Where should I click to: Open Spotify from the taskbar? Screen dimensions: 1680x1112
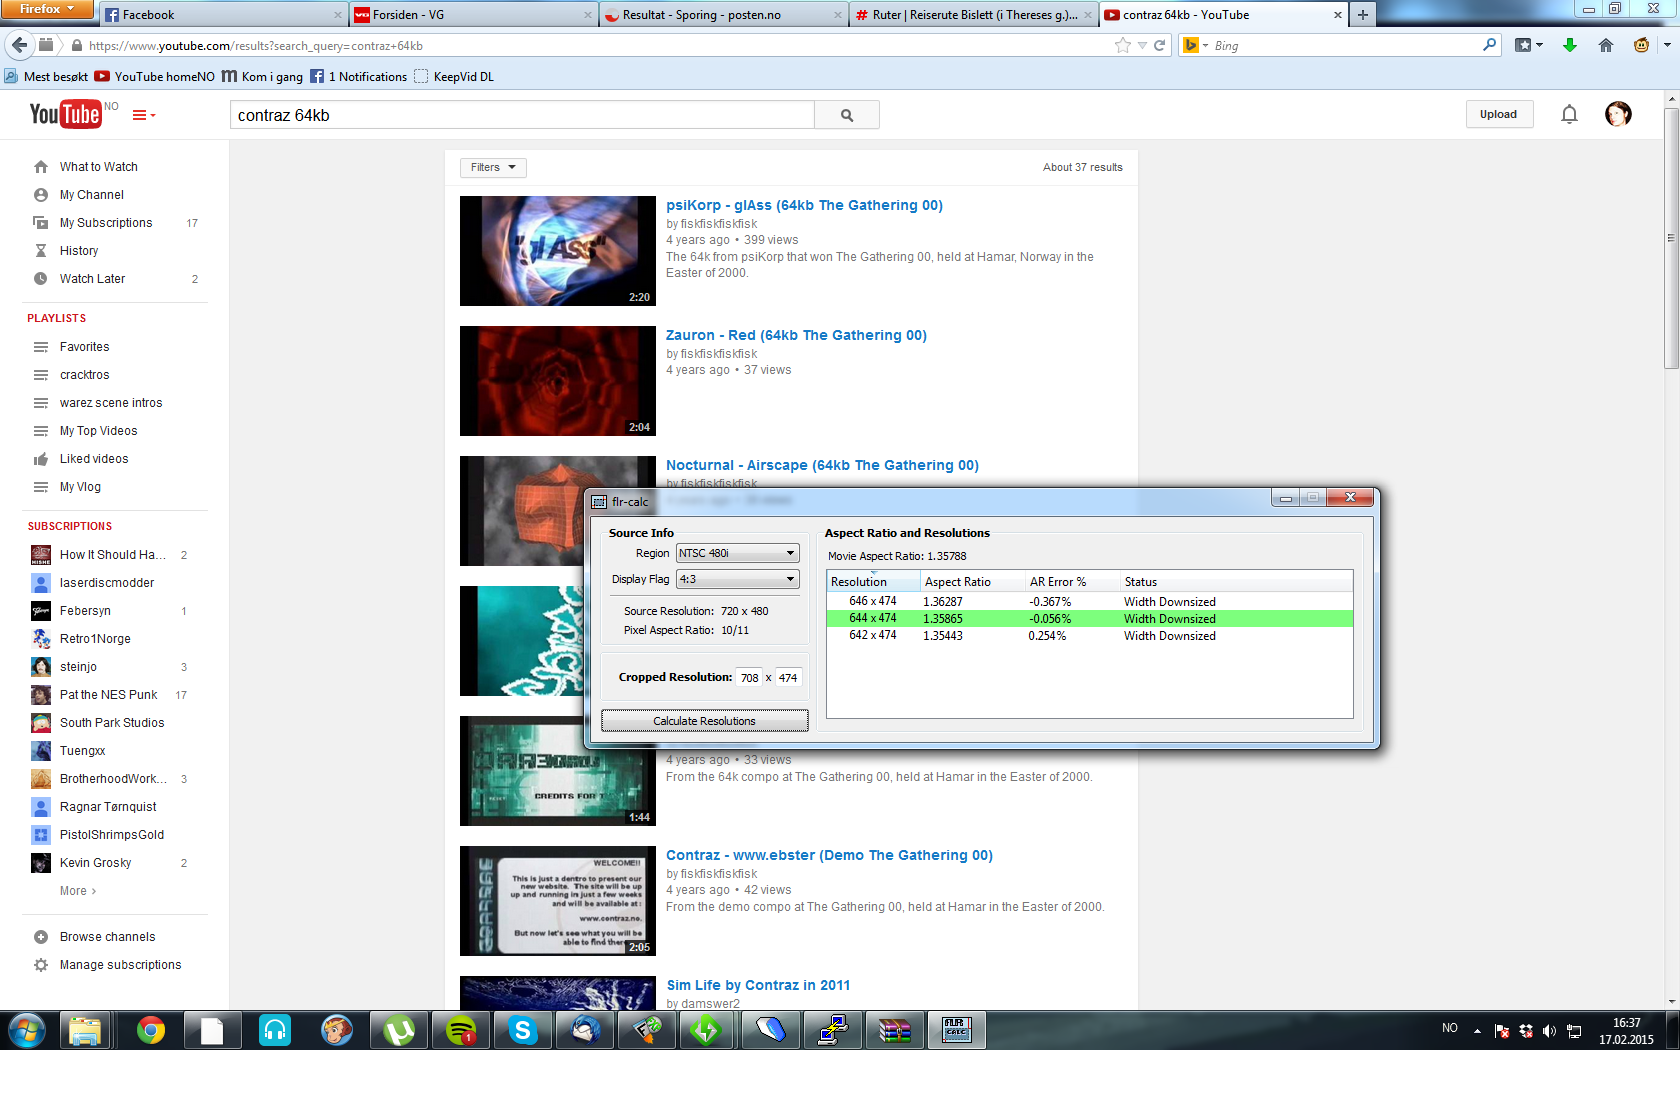click(460, 1030)
